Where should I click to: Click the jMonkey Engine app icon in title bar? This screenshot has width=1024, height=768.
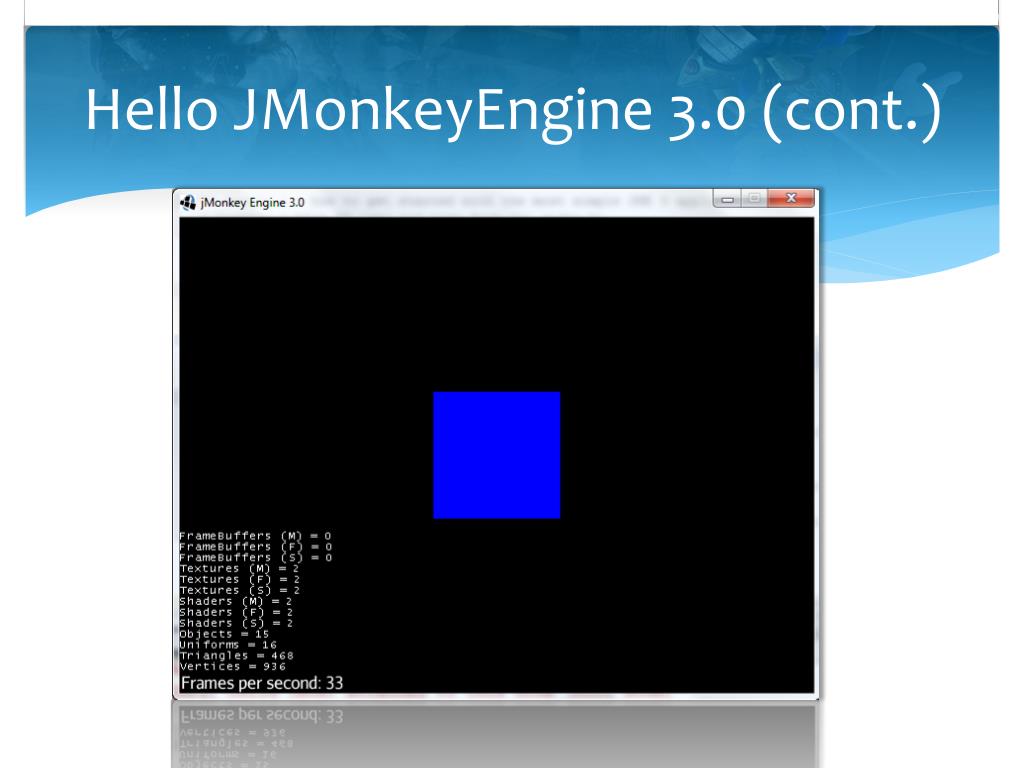[188, 202]
